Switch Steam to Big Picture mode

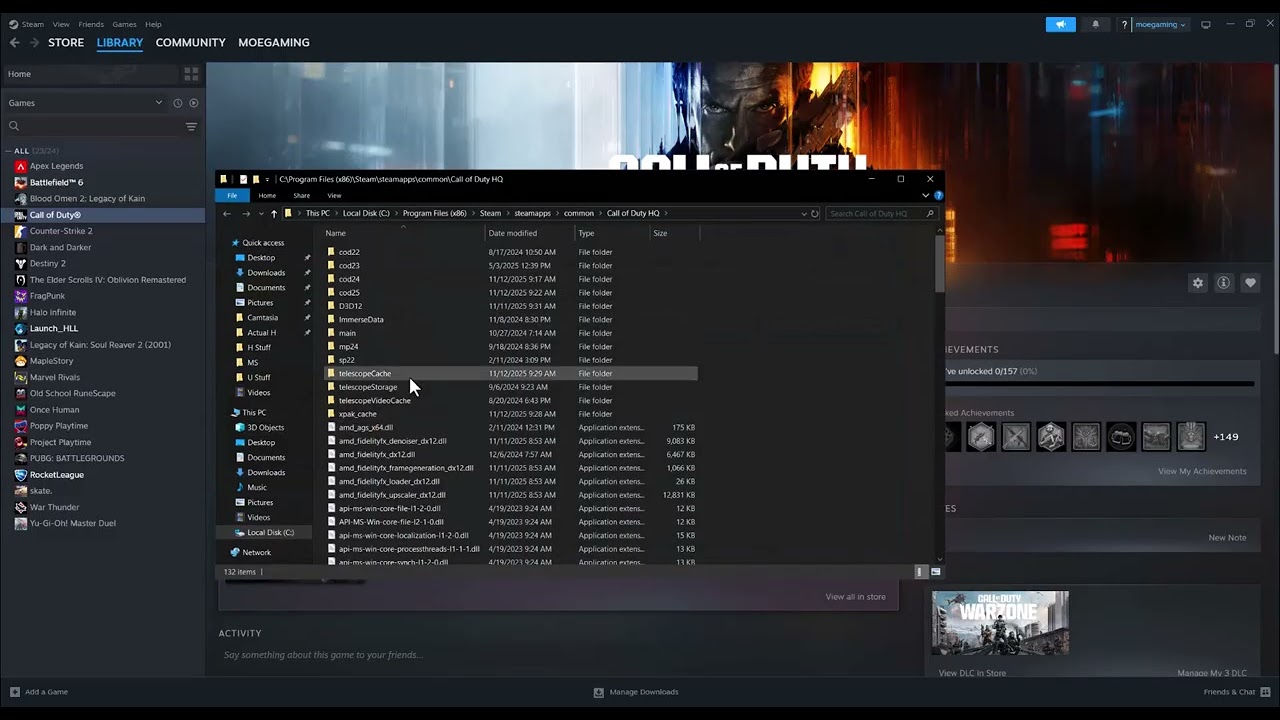click(x=1206, y=24)
